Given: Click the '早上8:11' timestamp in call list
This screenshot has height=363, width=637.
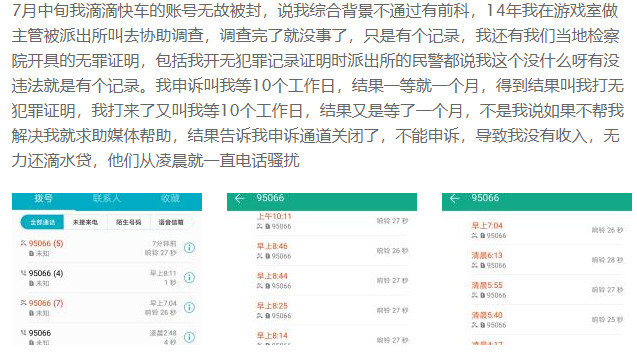Looking at the screenshot, I should (x=163, y=273).
